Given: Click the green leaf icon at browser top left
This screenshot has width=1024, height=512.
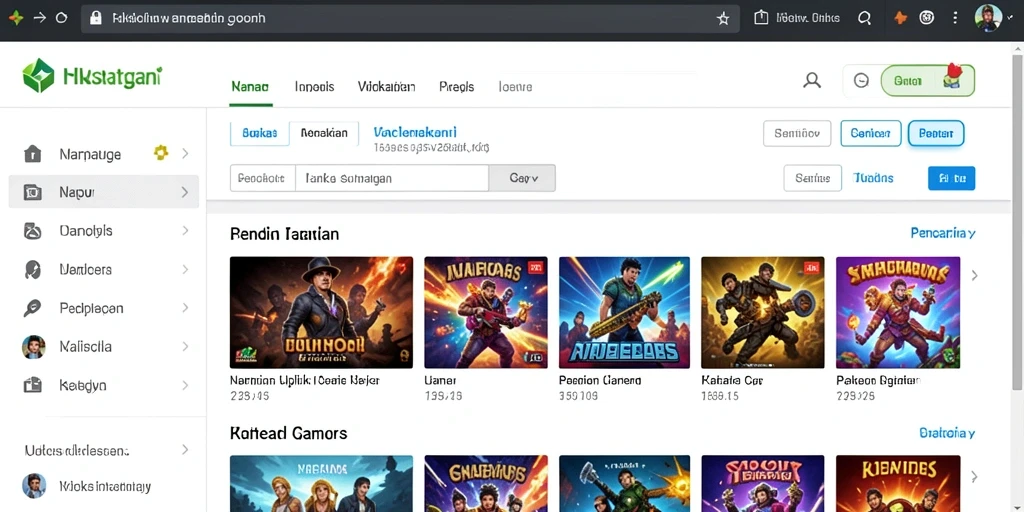Looking at the screenshot, I should (x=16, y=18).
